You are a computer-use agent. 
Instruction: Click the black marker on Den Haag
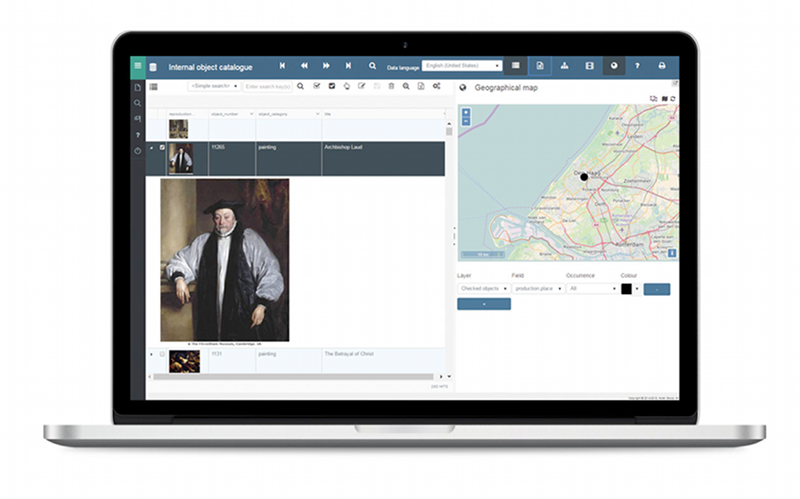[584, 177]
